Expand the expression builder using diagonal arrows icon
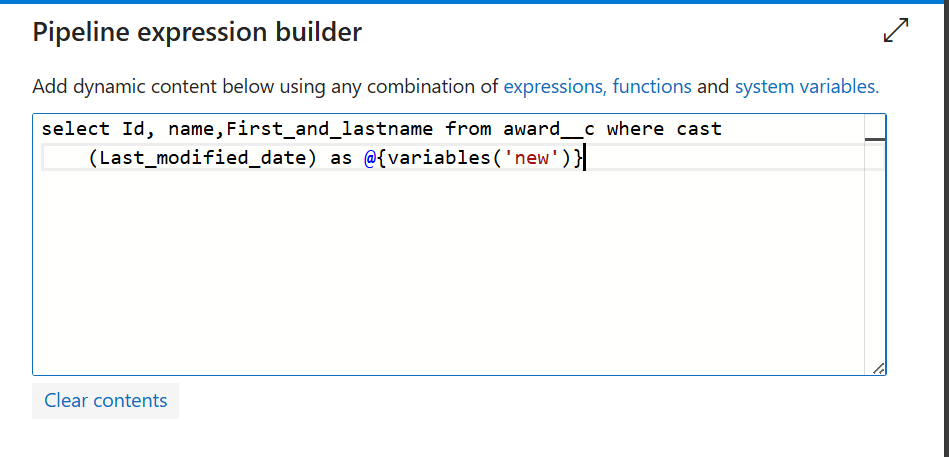The image size is (949, 457). tap(896, 30)
